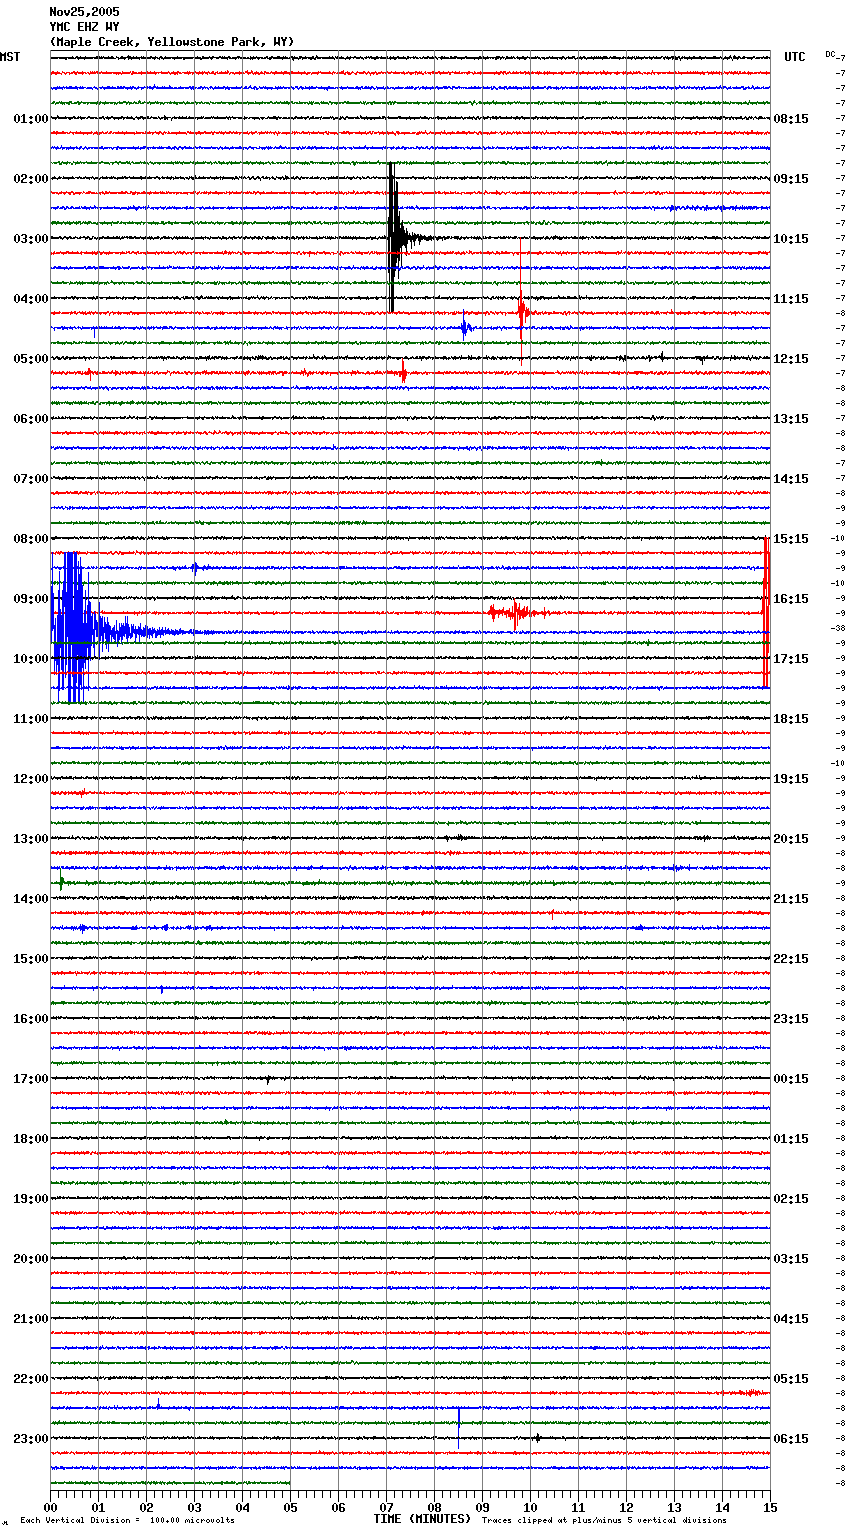Select the 11:00 MST row label

pos(31,719)
